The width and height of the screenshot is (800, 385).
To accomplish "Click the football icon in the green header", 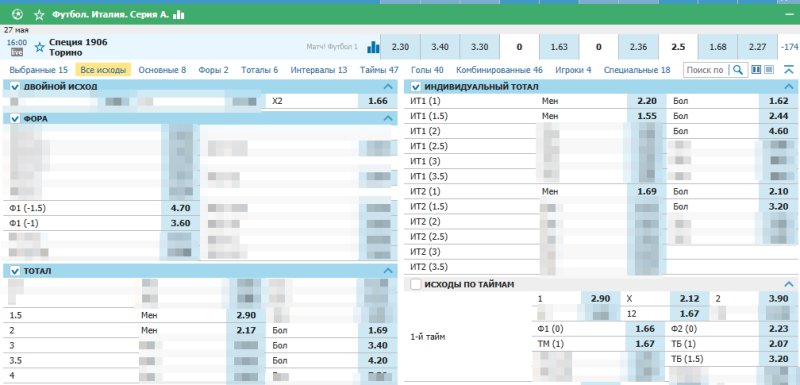I will click(x=17, y=14).
